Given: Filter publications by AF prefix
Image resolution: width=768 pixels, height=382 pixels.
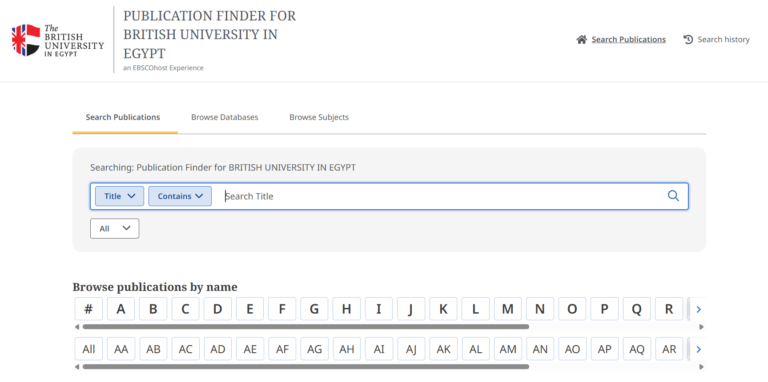Looking at the screenshot, I should coord(282,349).
